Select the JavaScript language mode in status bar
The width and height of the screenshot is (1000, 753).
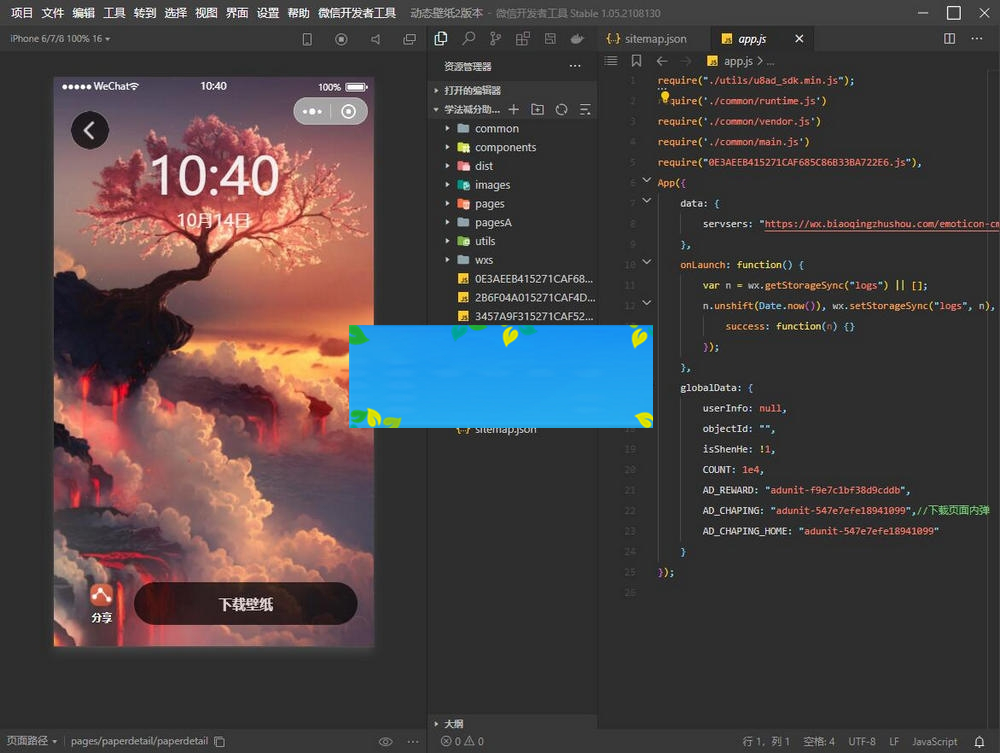[x=934, y=741]
